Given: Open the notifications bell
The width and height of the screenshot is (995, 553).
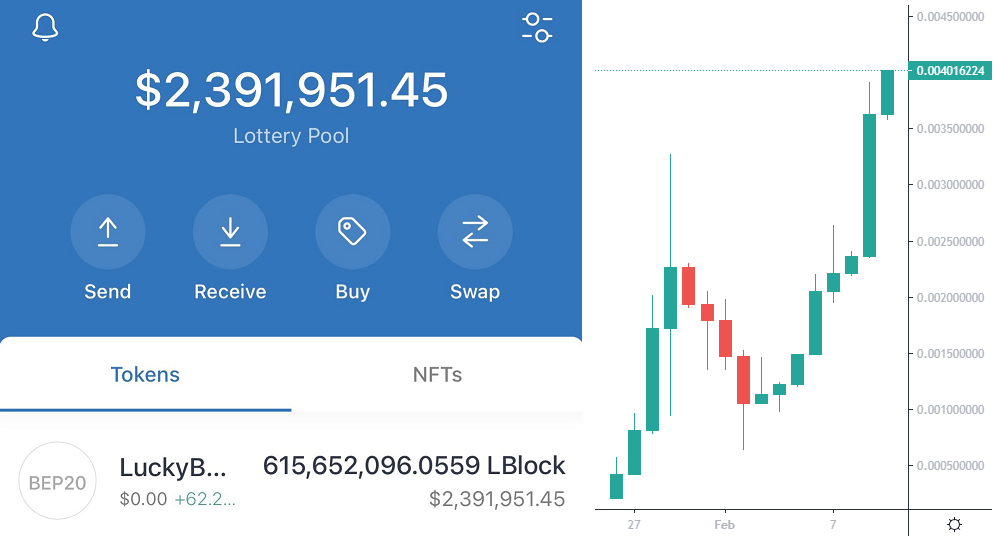Looking at the screenshot, I should tap(45, 27).
